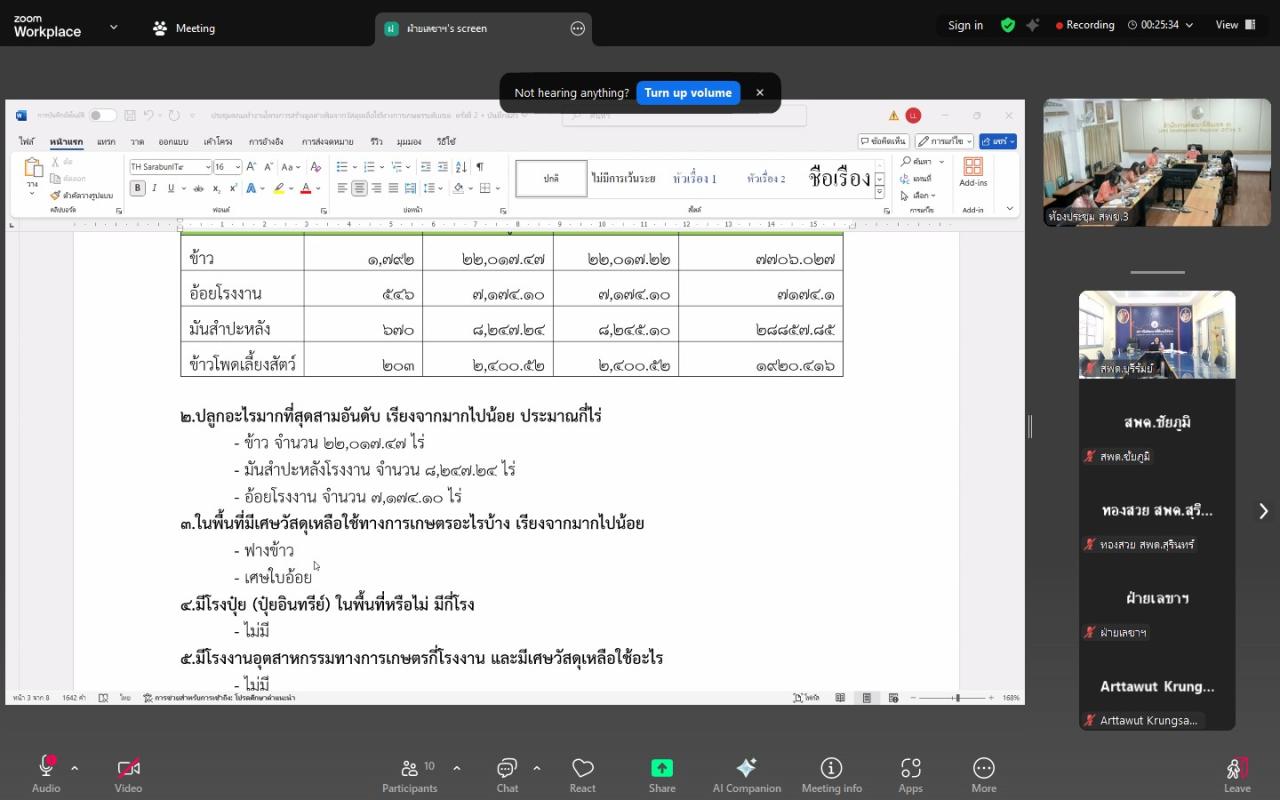Open Zoom Chat panel
This screenshot has width=1280, height=800.
[x=507, y=770]
